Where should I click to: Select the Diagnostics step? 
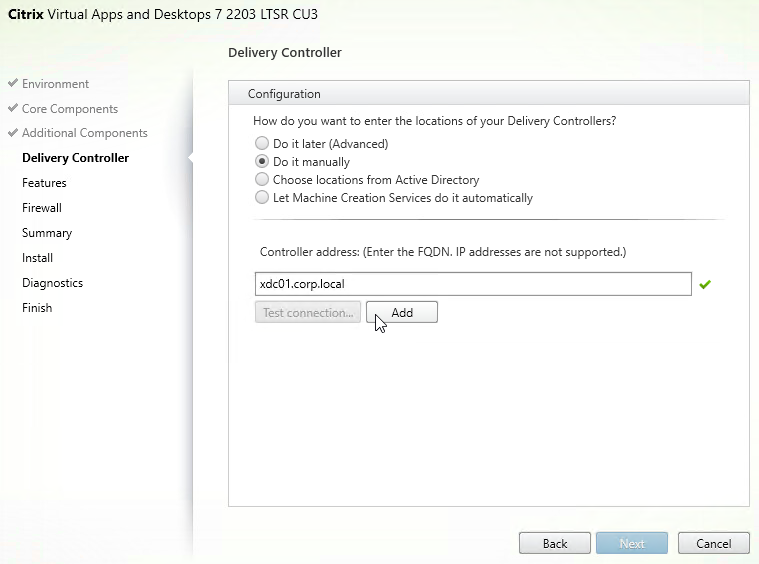tap(52, 283)
